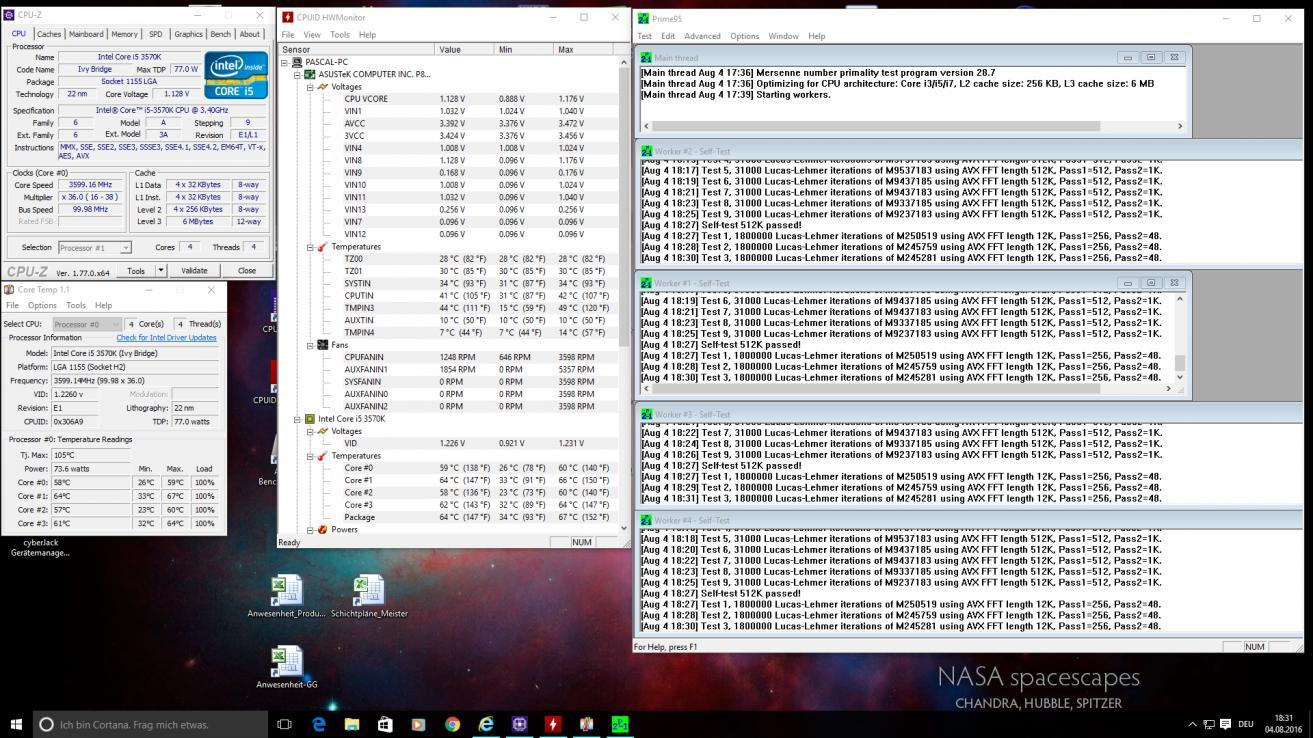Click Validate button in CPU-Z
1313x738 pixels.
pyautogui.click(x=194, y=270)
